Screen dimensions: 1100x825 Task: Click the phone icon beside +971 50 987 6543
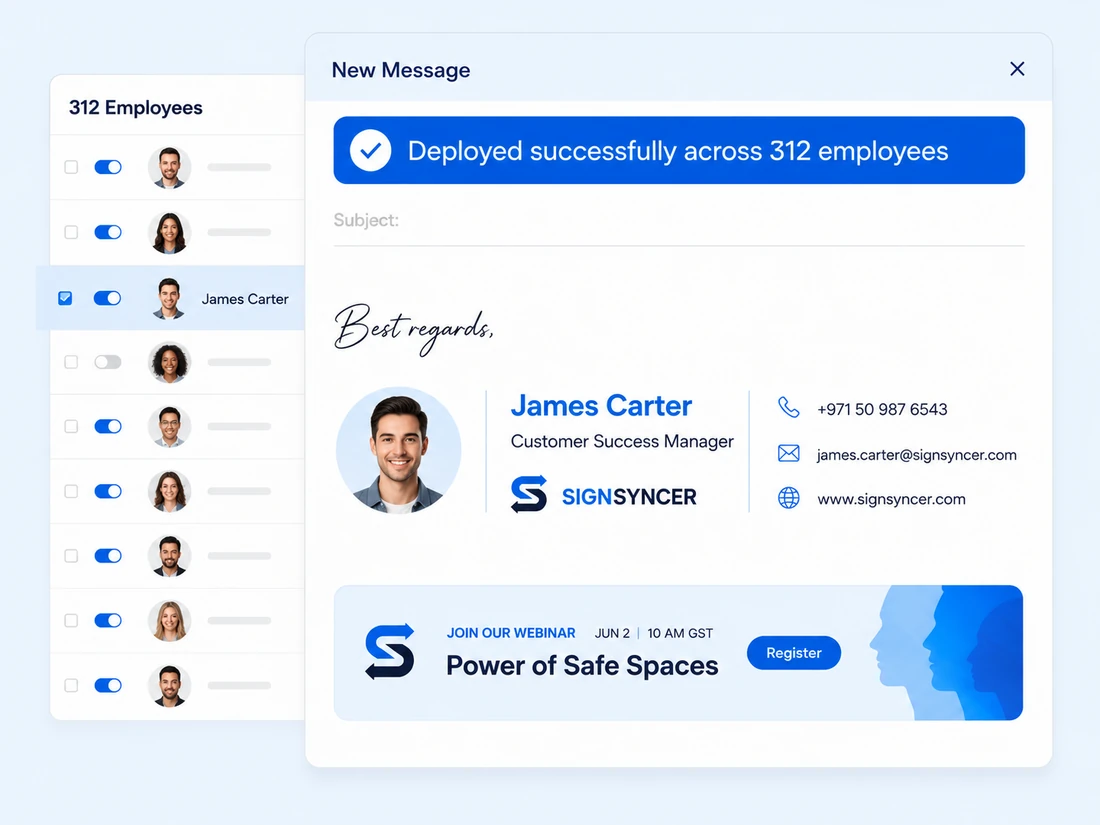tap(789, 408)
